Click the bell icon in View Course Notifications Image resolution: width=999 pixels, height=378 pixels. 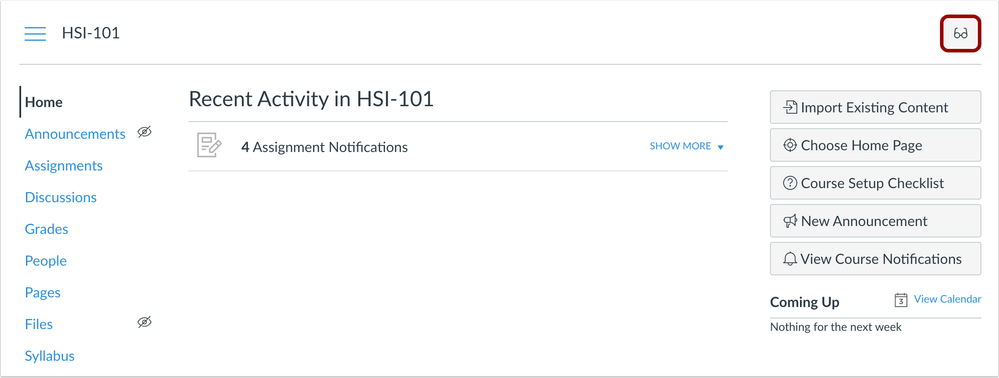[790, 259]
